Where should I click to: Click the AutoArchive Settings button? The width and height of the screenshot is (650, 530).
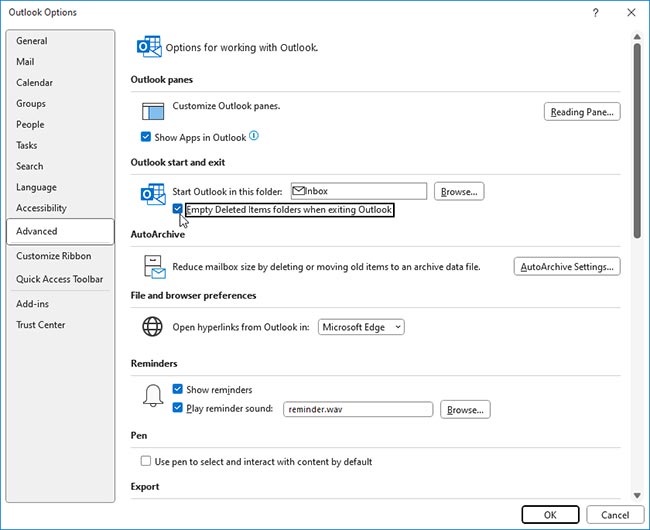(567, 267)
